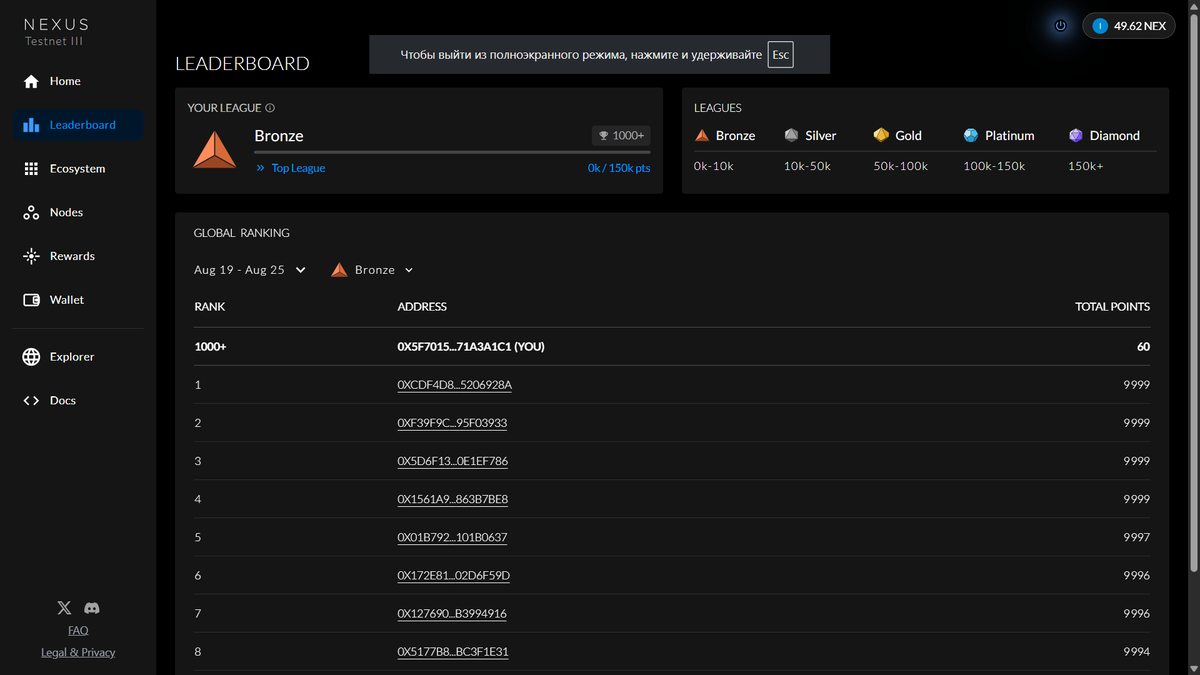This screenshot has width=1200, height=675.
Task: Click the Home house icon
Action: click(31, 81)
